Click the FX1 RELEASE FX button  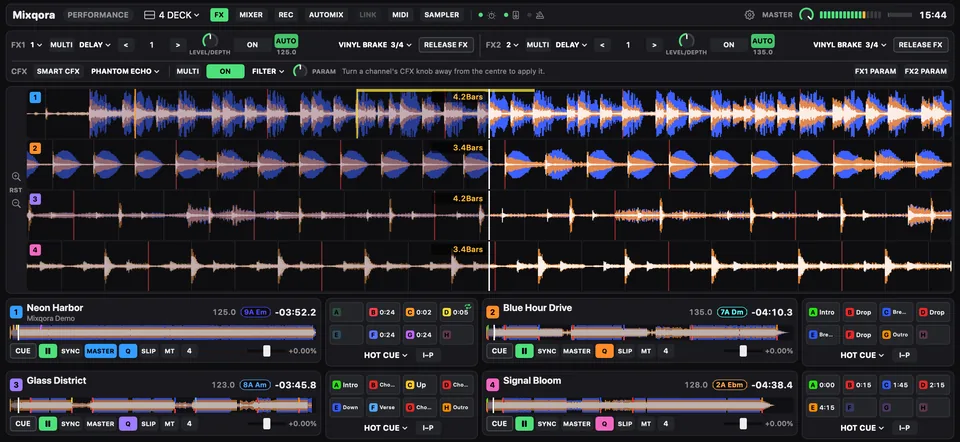pyautogui.click(x=446, y=45)
